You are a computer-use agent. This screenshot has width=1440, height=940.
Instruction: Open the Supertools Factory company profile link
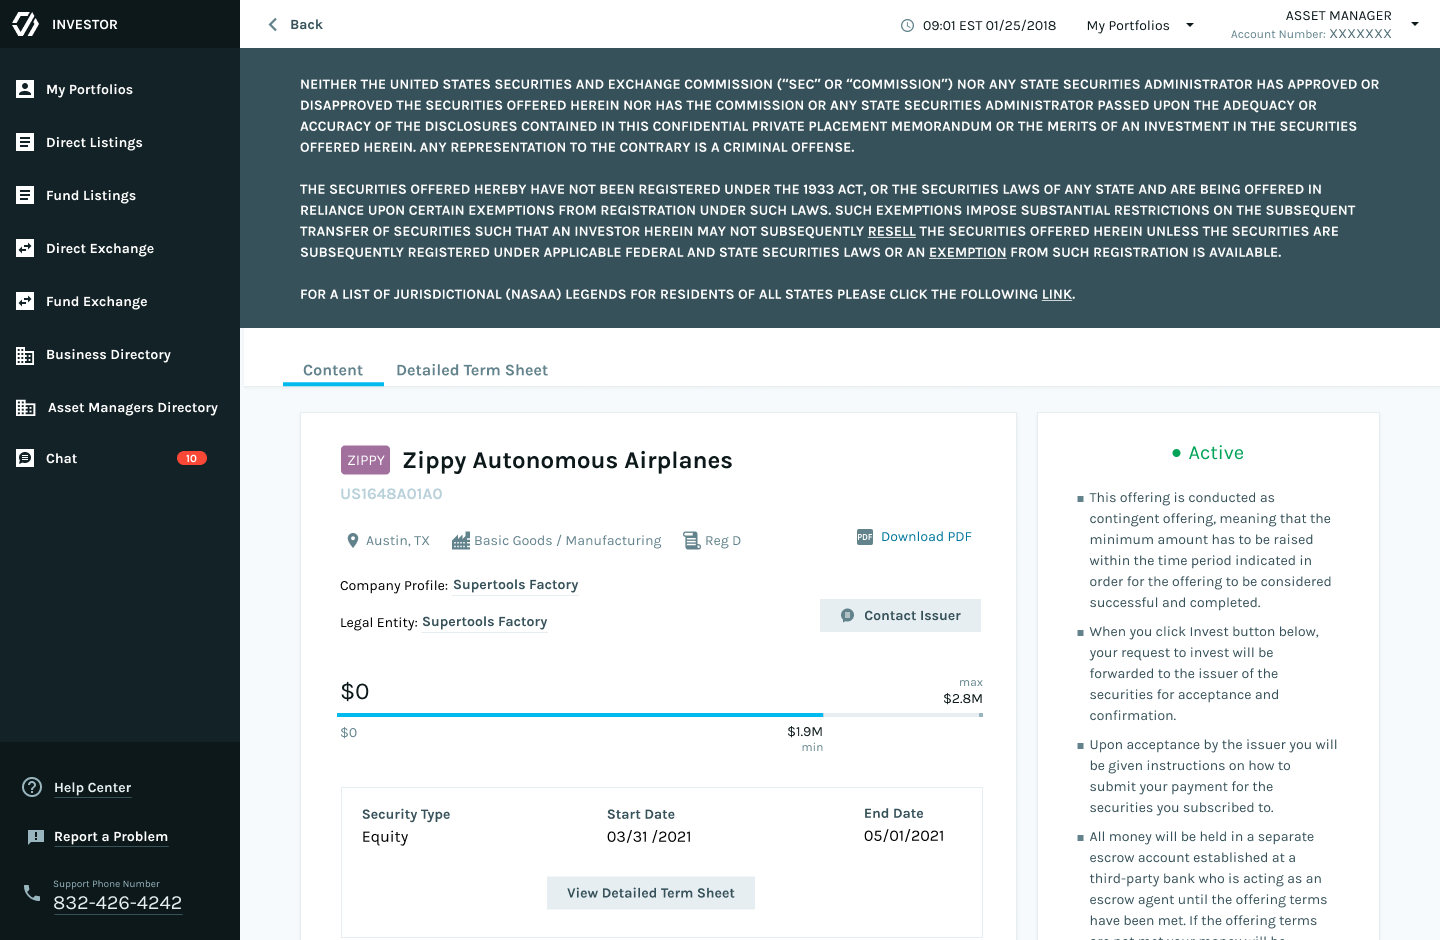pos(515,585)
